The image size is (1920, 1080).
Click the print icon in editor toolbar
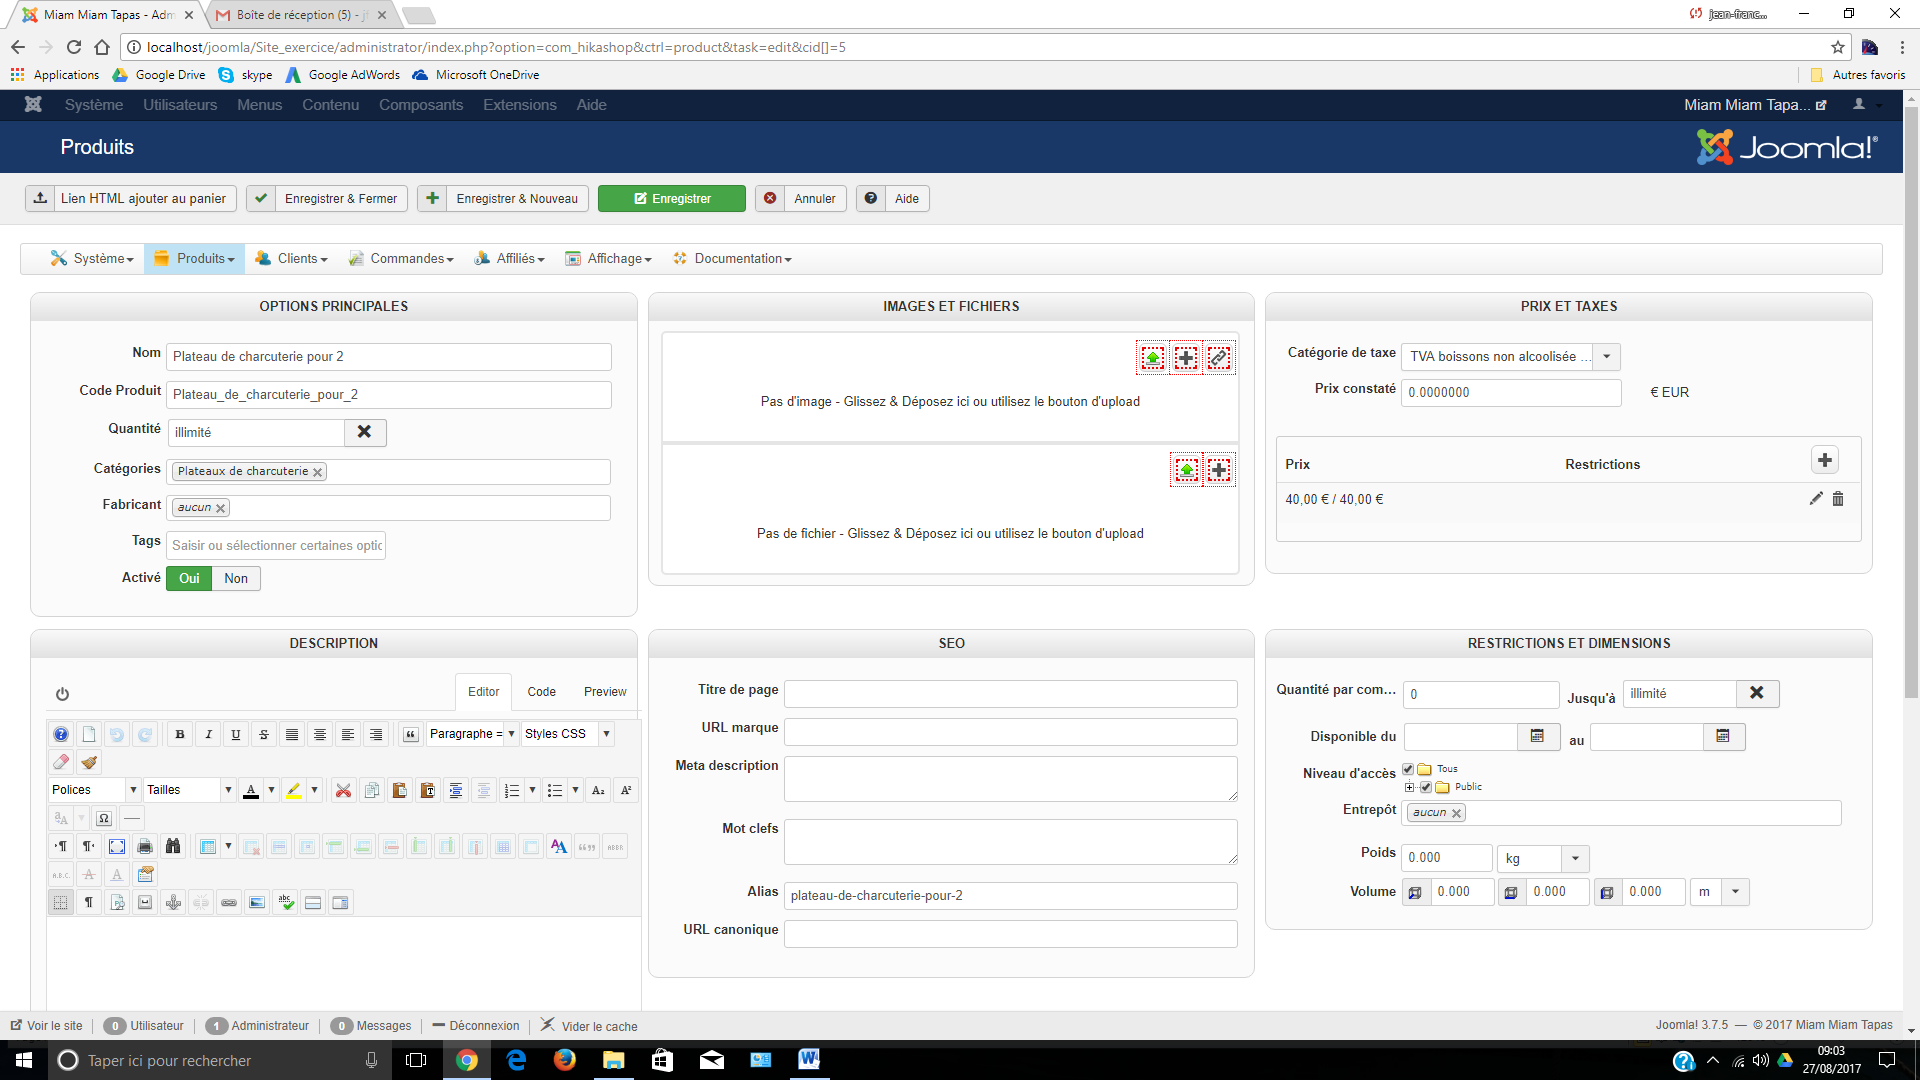[145, 847]
